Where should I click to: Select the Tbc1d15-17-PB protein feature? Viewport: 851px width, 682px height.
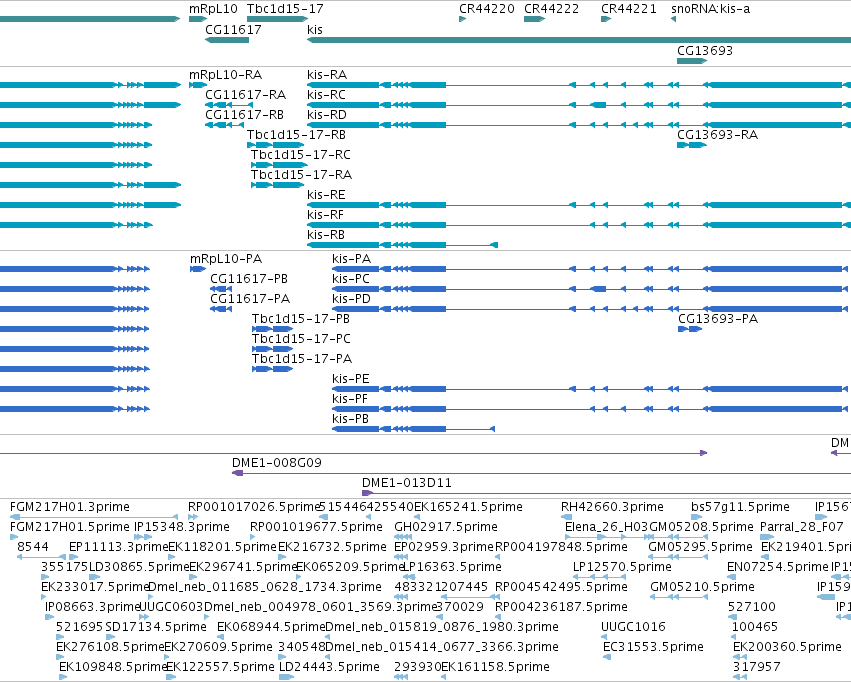pos(272,329)
